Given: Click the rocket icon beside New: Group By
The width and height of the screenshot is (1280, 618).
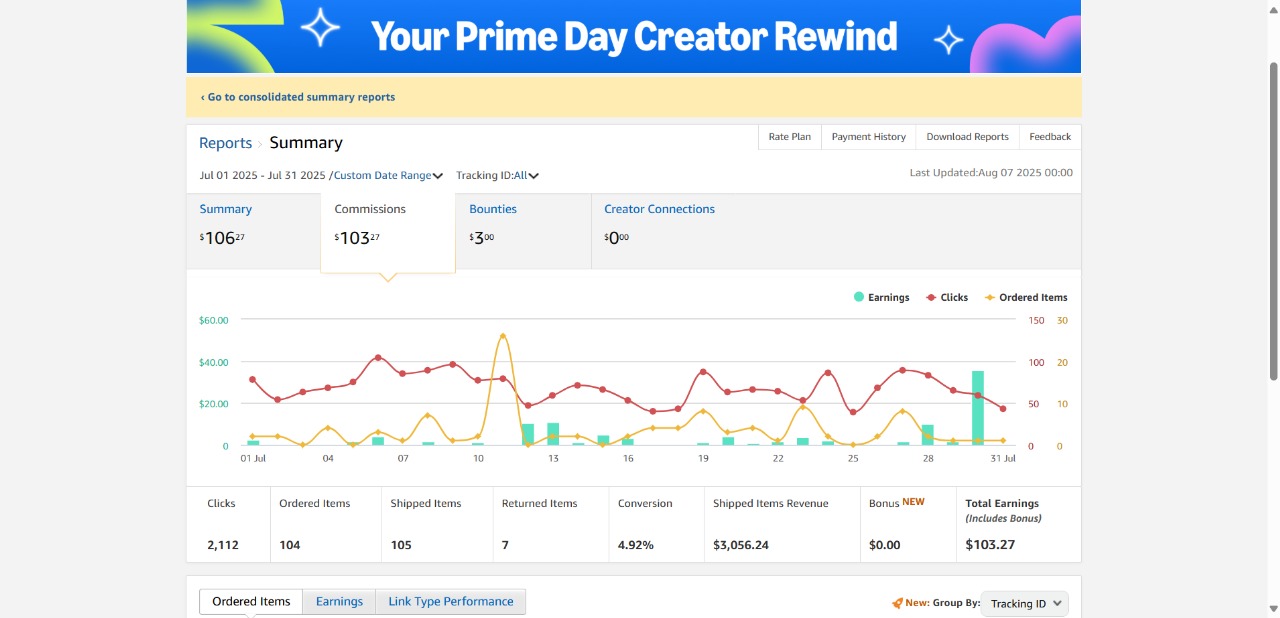Looking at the screenshot, I should 897,603.
